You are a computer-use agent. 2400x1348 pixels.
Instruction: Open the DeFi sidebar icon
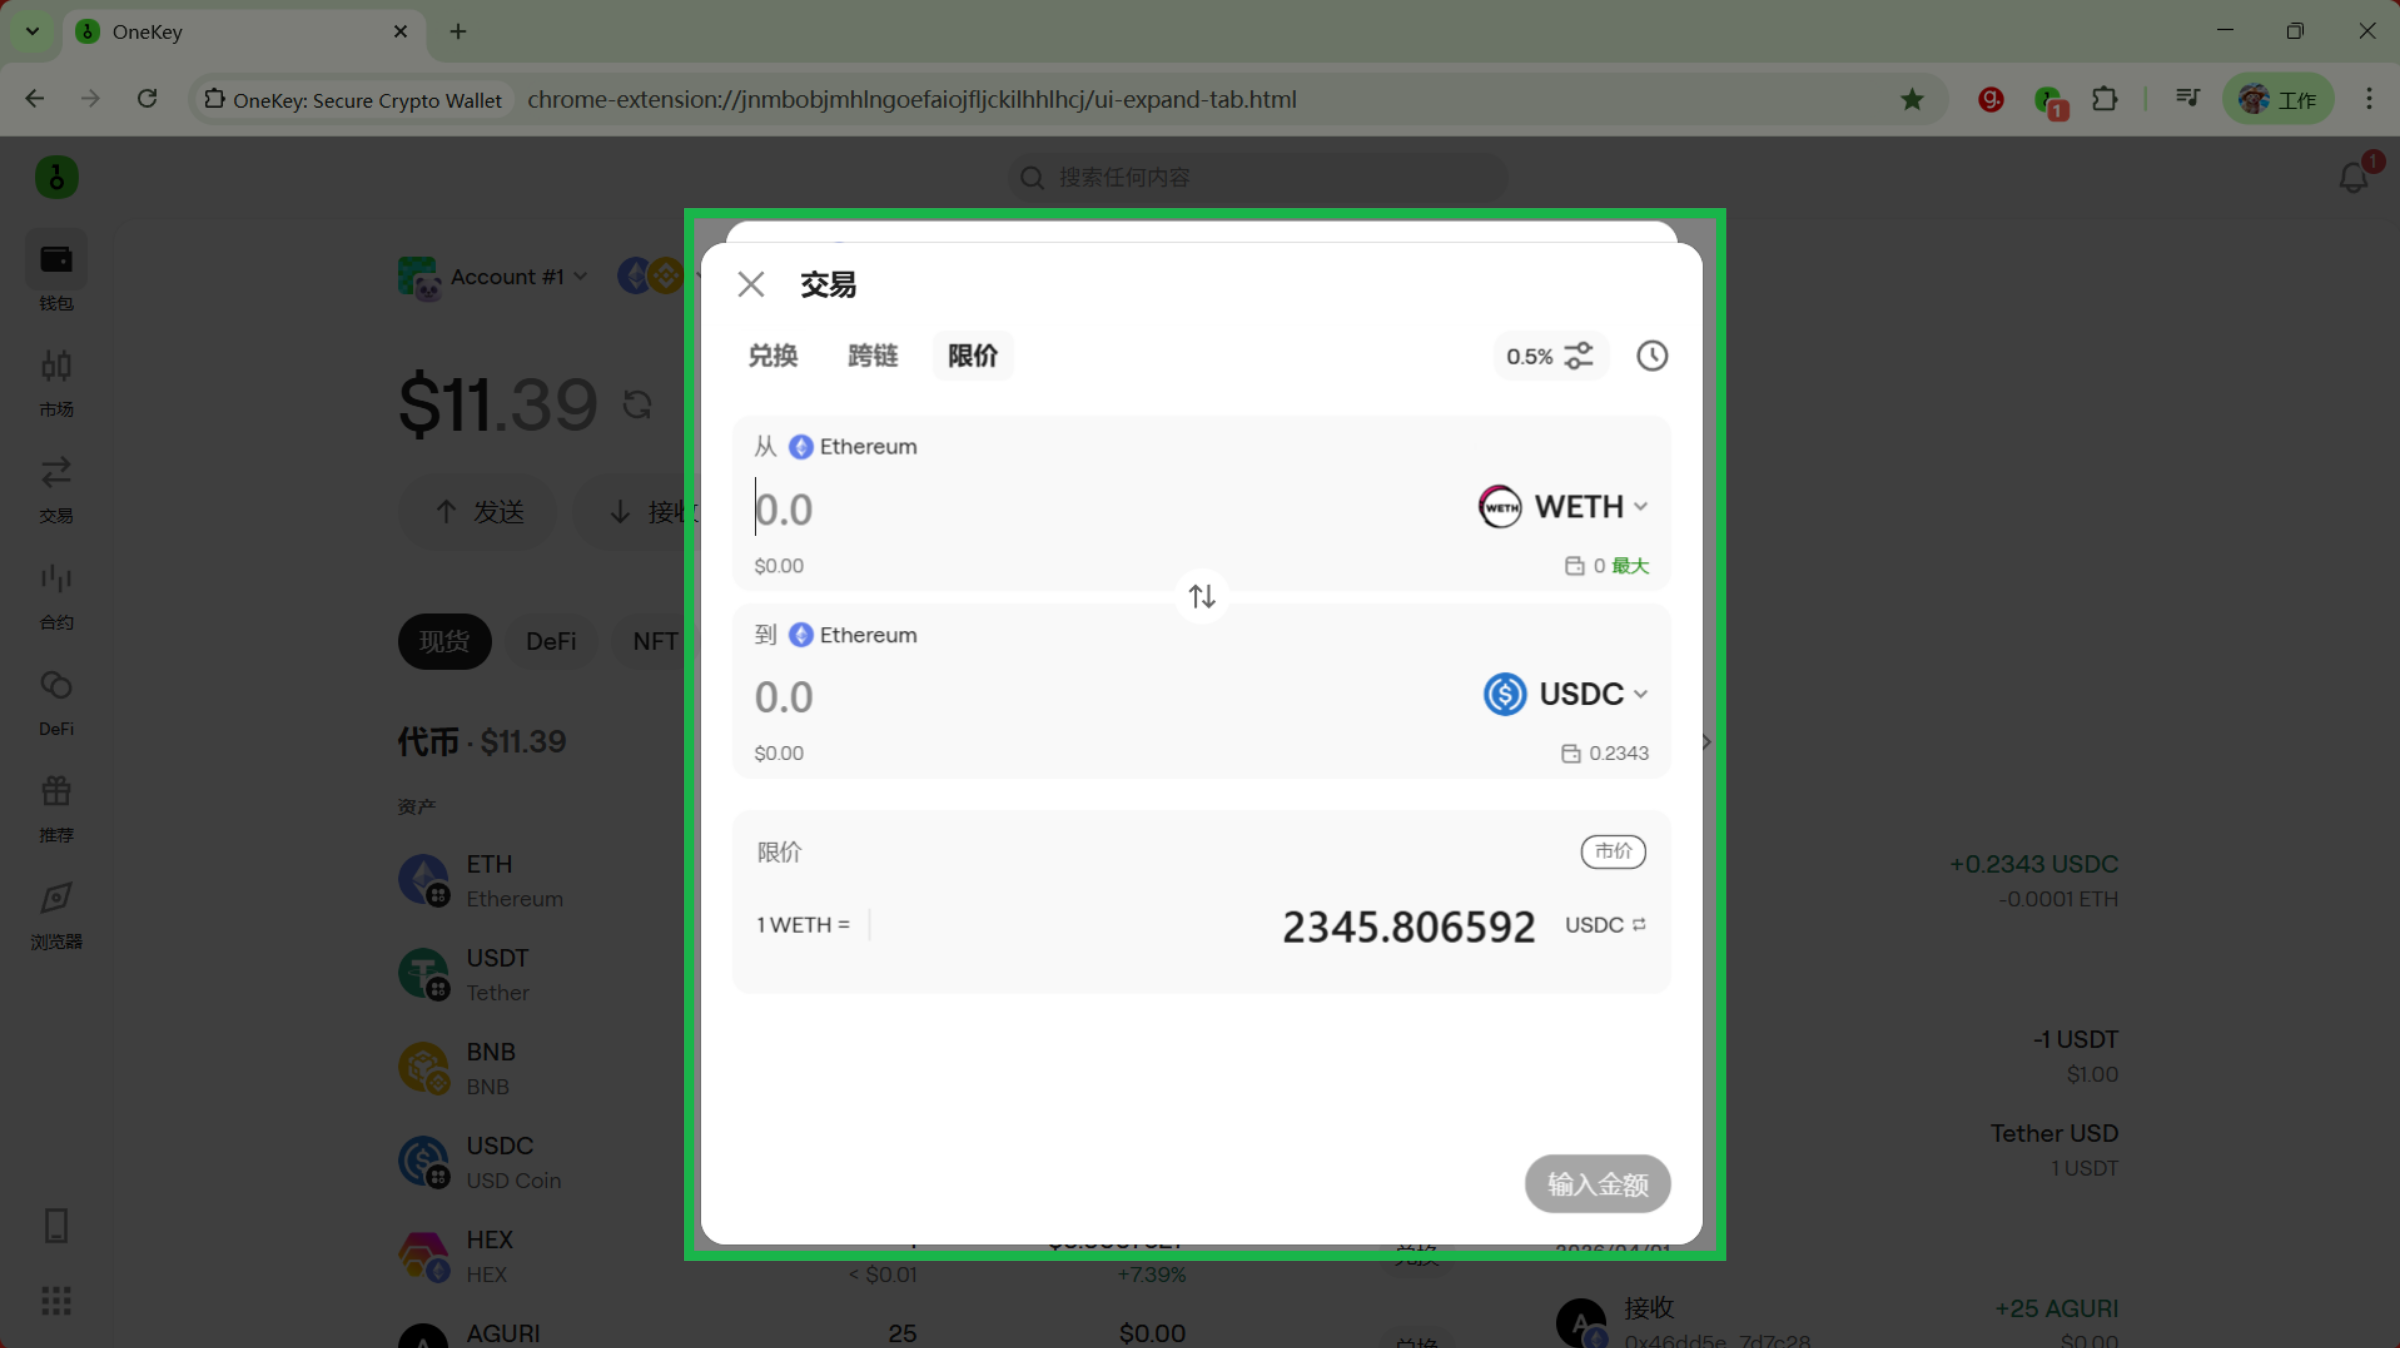pyautogui.click(x=56, y=703)
